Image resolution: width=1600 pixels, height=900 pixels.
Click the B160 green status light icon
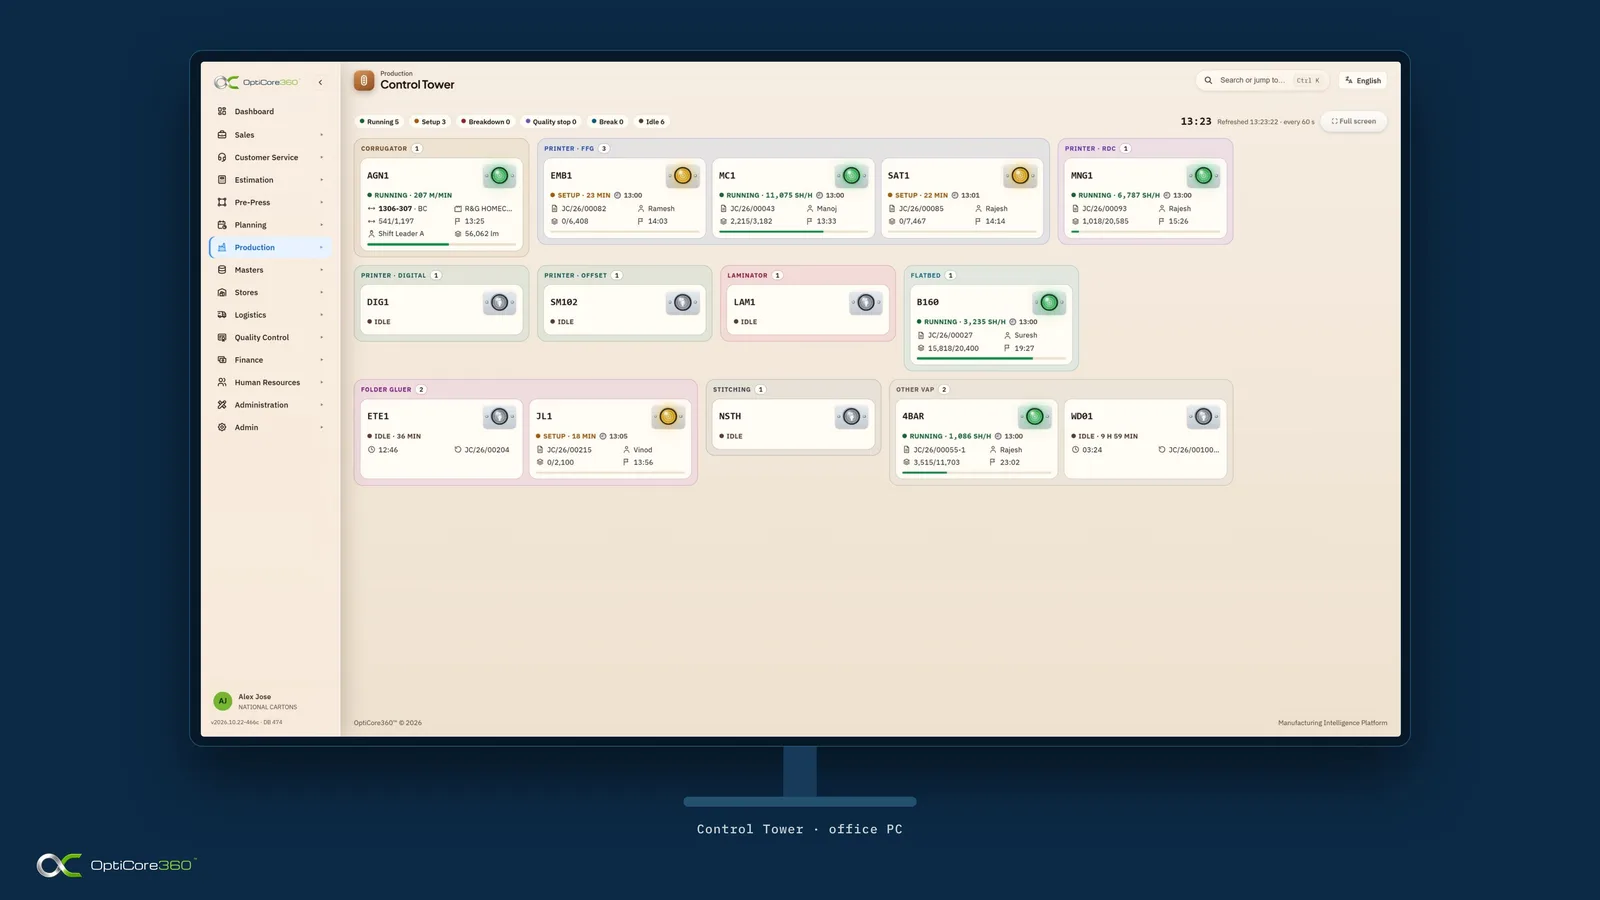click(x=1049, y=302)
